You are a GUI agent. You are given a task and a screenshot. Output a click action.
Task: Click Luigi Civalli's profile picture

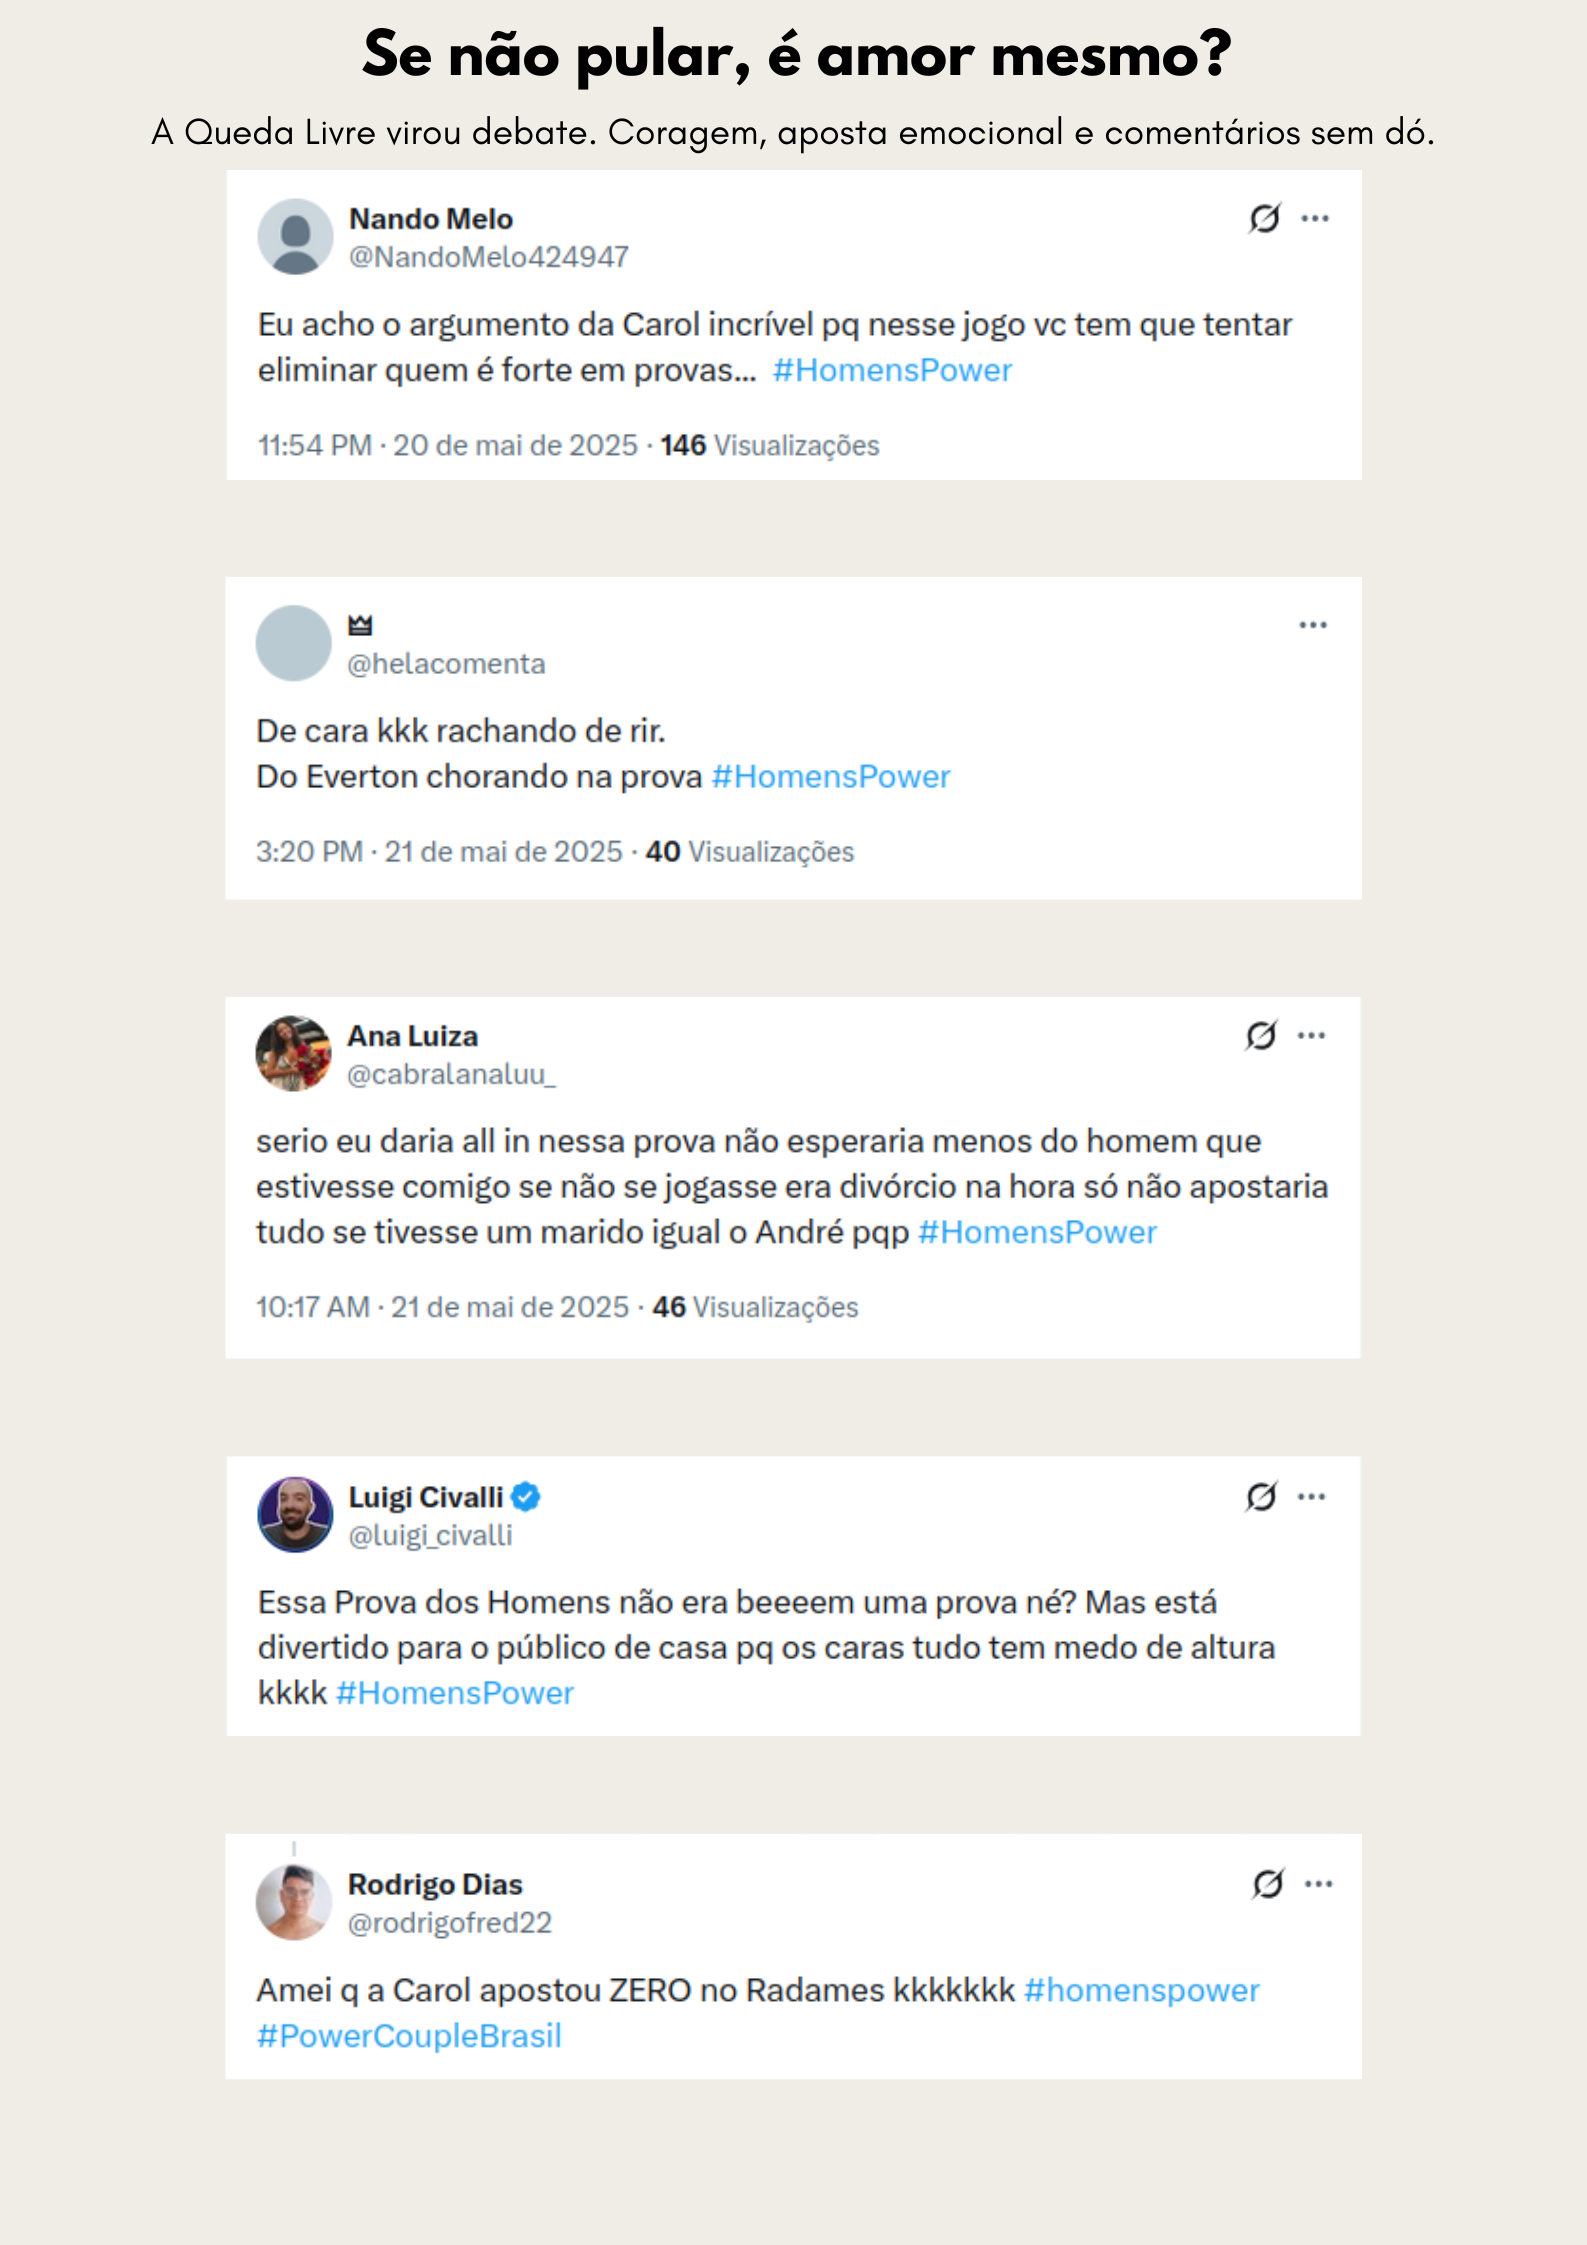pyautogui.click(x=295, y=1515)
